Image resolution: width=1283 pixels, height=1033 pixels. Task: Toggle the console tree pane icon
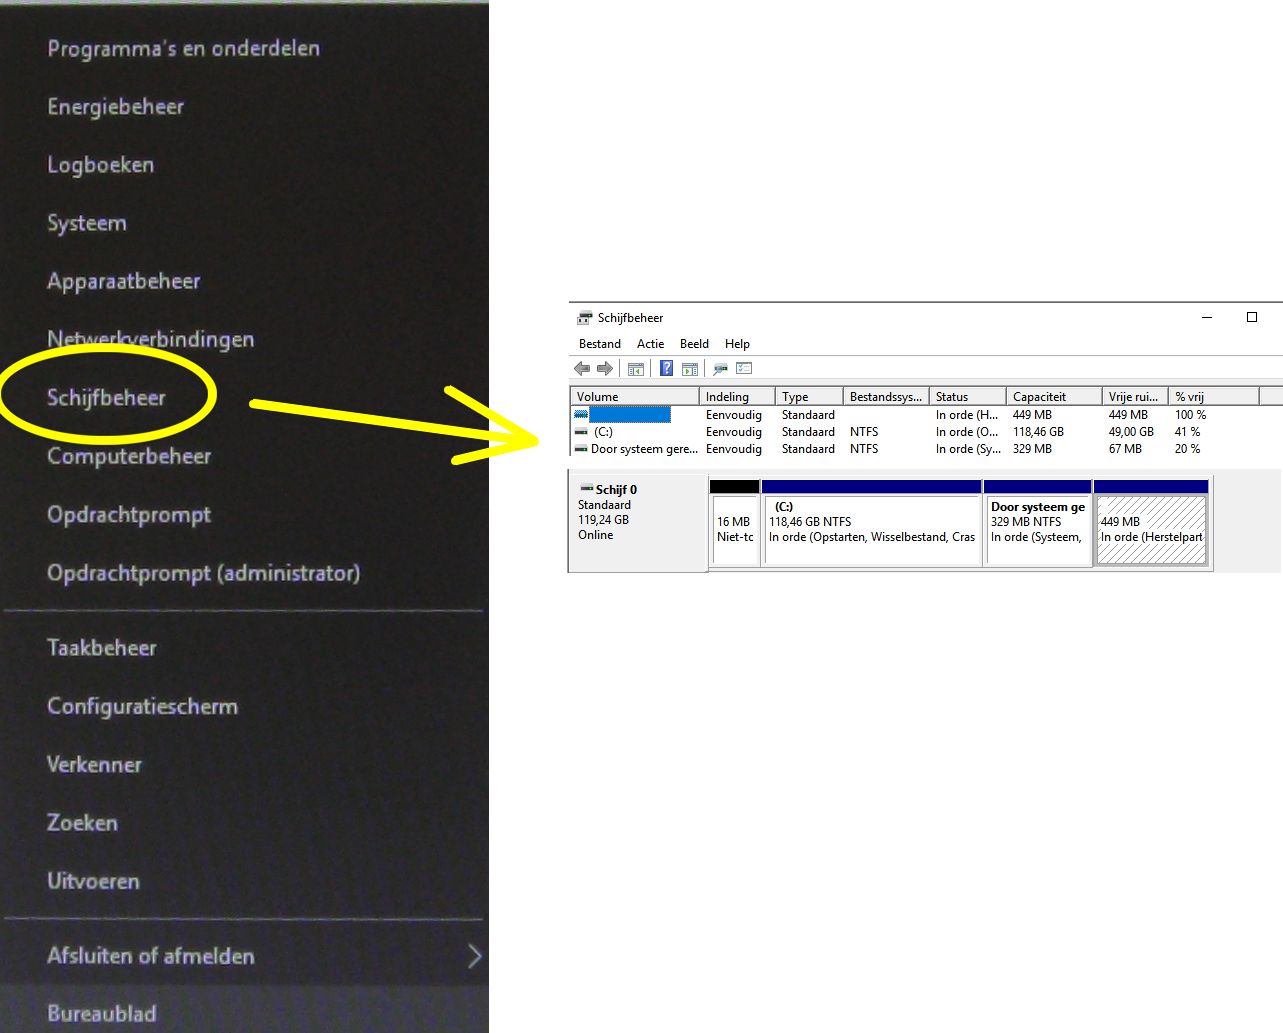[x=635, y=369]
